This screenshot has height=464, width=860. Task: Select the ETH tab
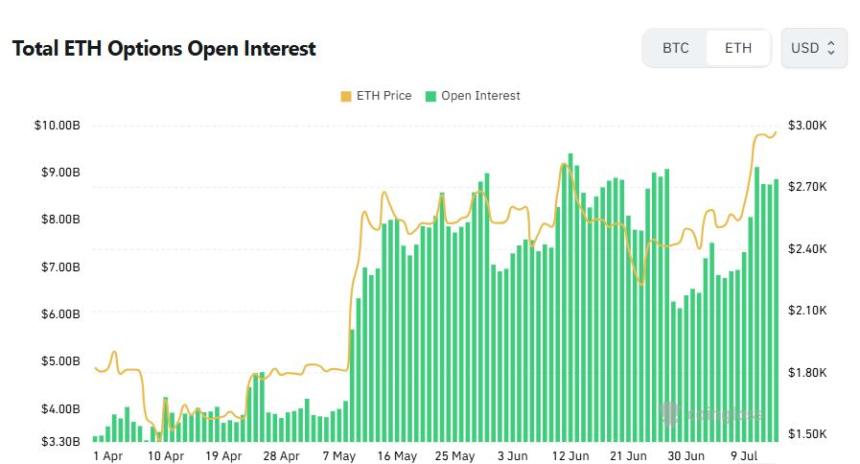pyautogui.click(x=738, y=48)
